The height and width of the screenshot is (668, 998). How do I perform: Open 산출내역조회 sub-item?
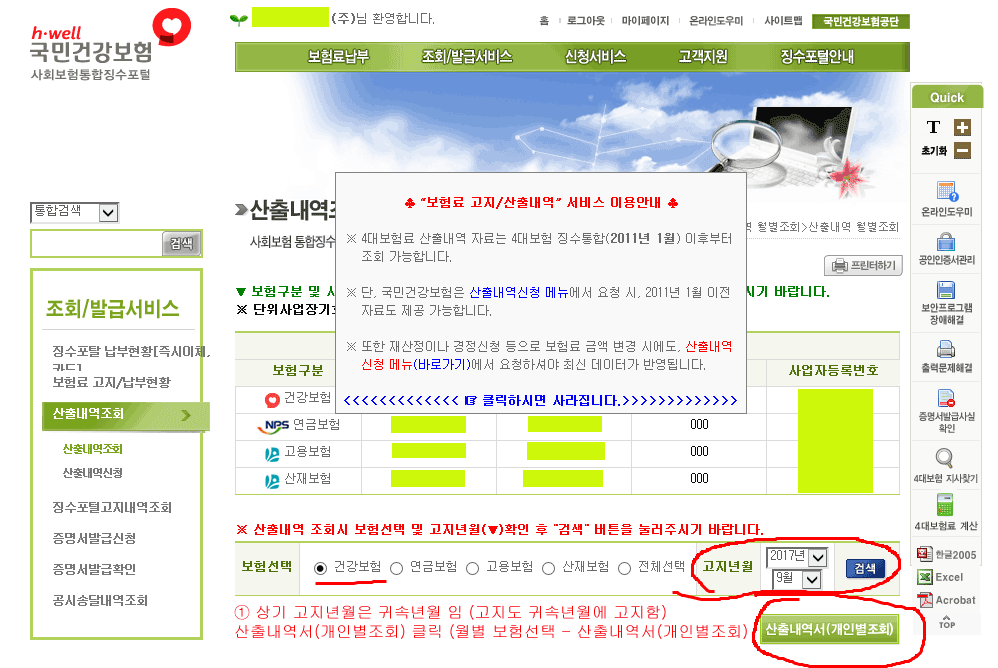[92, 449]
